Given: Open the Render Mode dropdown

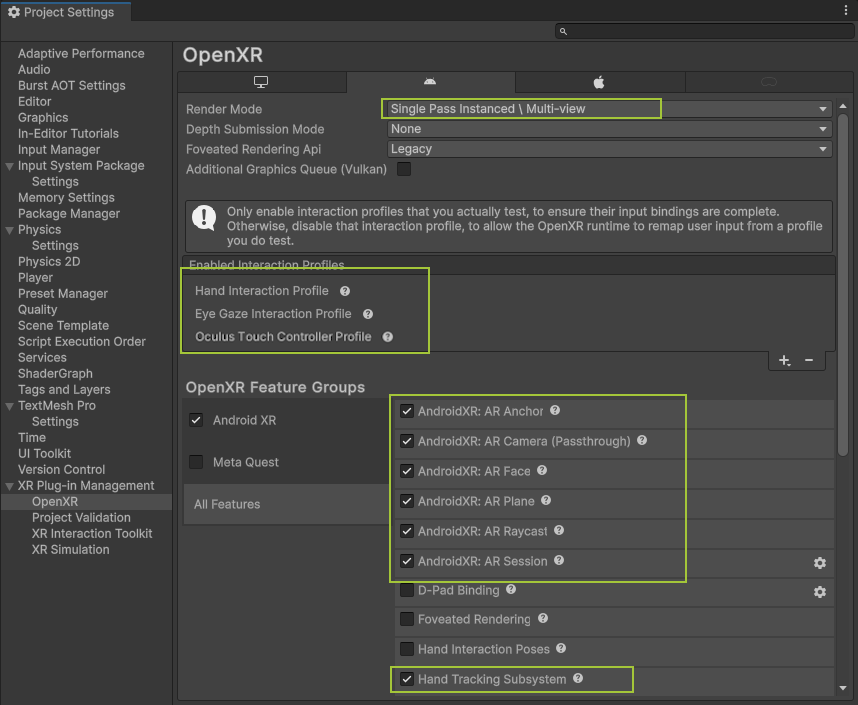Looking at the screenshot, I should 608,109.
